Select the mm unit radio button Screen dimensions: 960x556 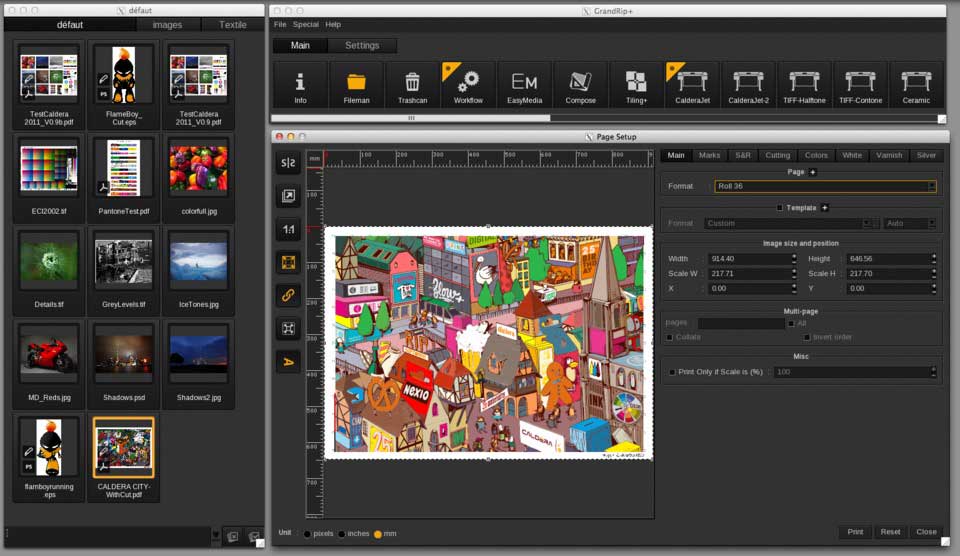click(378, 534)
